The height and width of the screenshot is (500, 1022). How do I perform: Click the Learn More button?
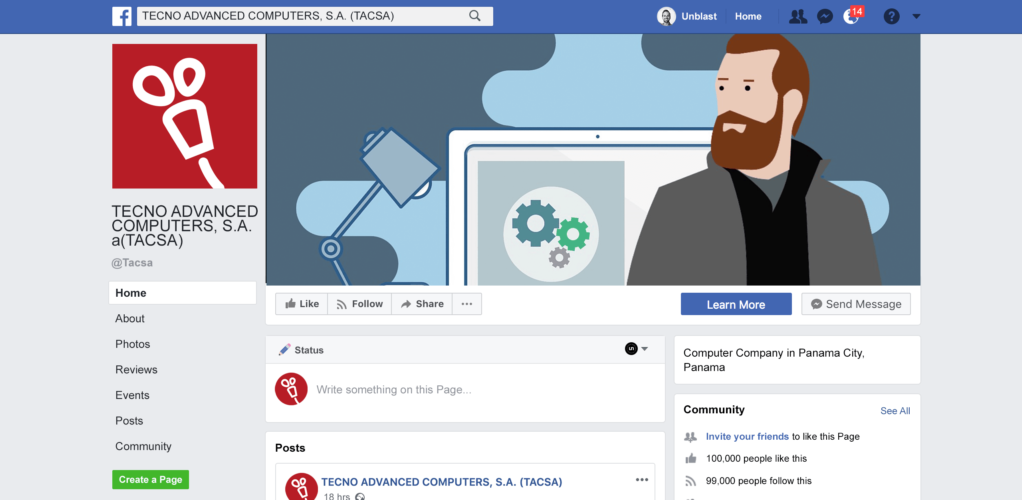coord(736,304)
